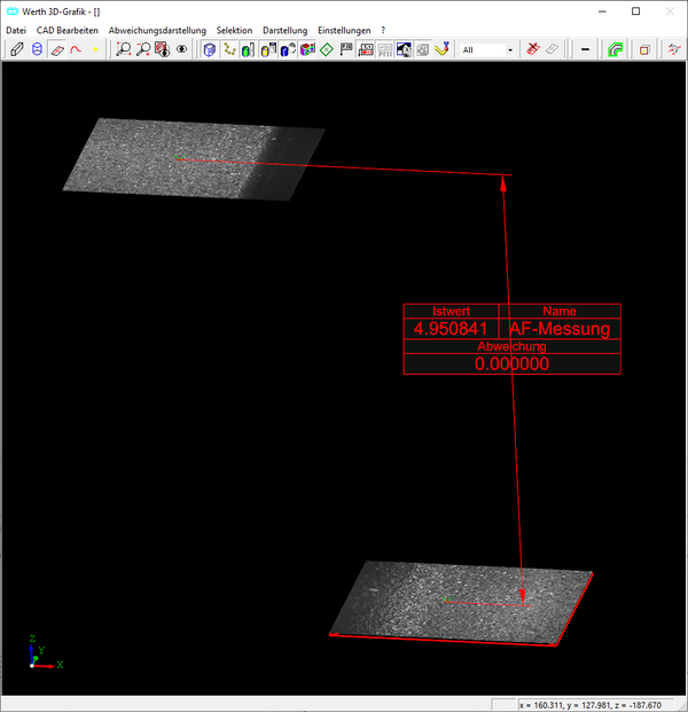Viewport: 688px width, 712px height.
Task: Click the AF-Messung name label
Action: coord(559,329)
